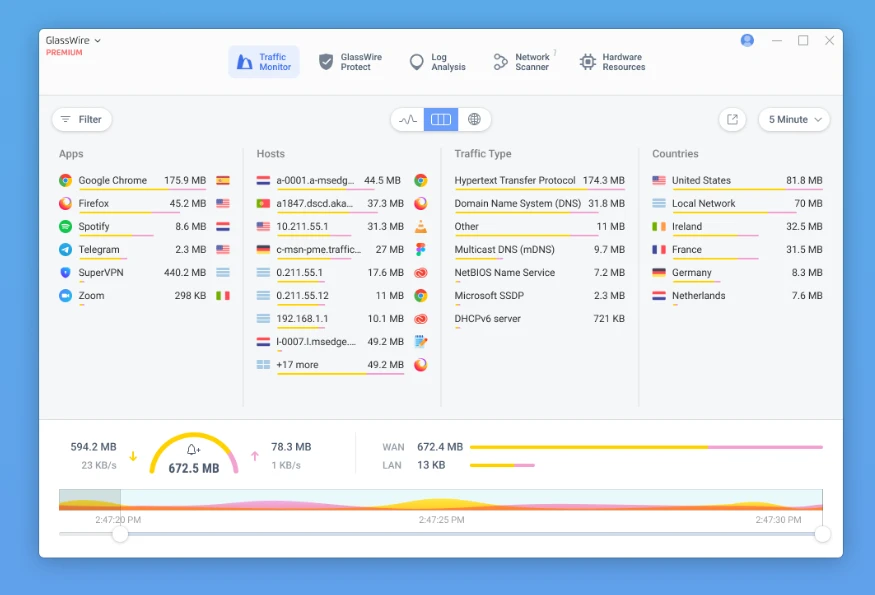Switch to globe map view

tap(474, 119)
